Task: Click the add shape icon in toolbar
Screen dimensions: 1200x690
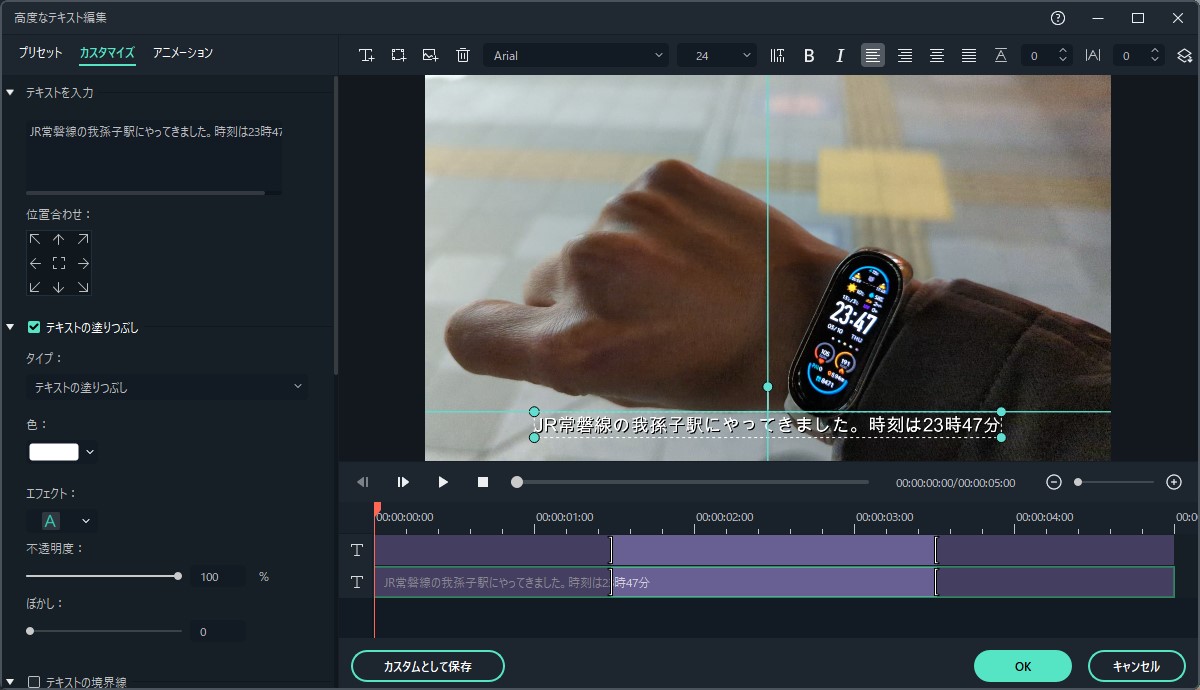Action: [x=399, y=56]
